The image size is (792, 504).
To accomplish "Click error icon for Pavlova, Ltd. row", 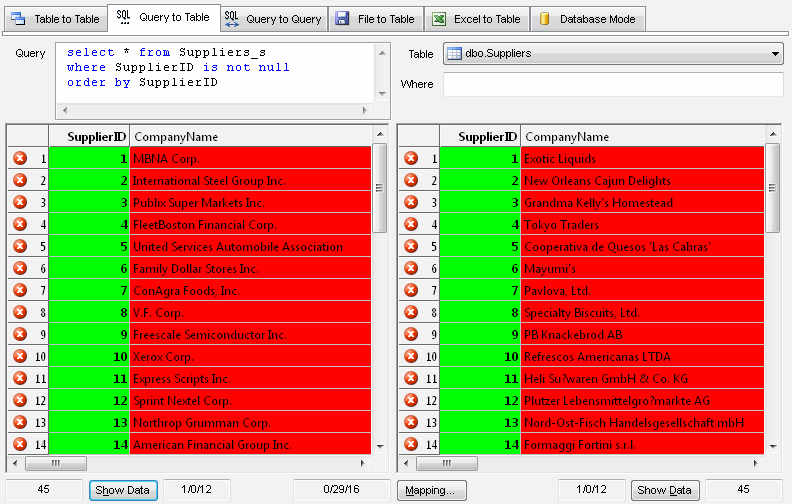I will [411, 290].
